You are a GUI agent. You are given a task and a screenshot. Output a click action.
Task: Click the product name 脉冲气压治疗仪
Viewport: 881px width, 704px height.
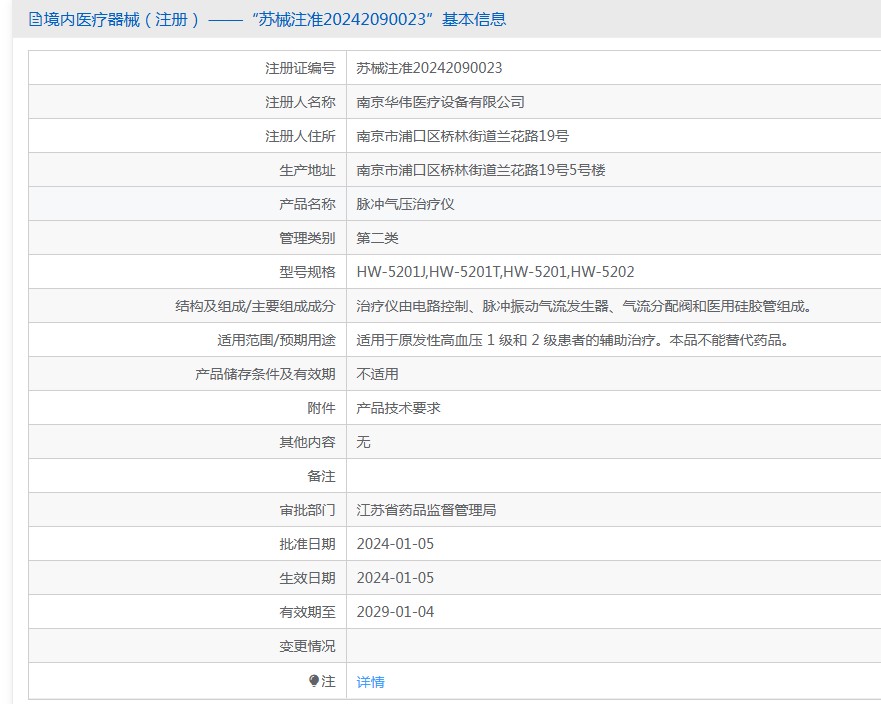click(x=405, y=204)
